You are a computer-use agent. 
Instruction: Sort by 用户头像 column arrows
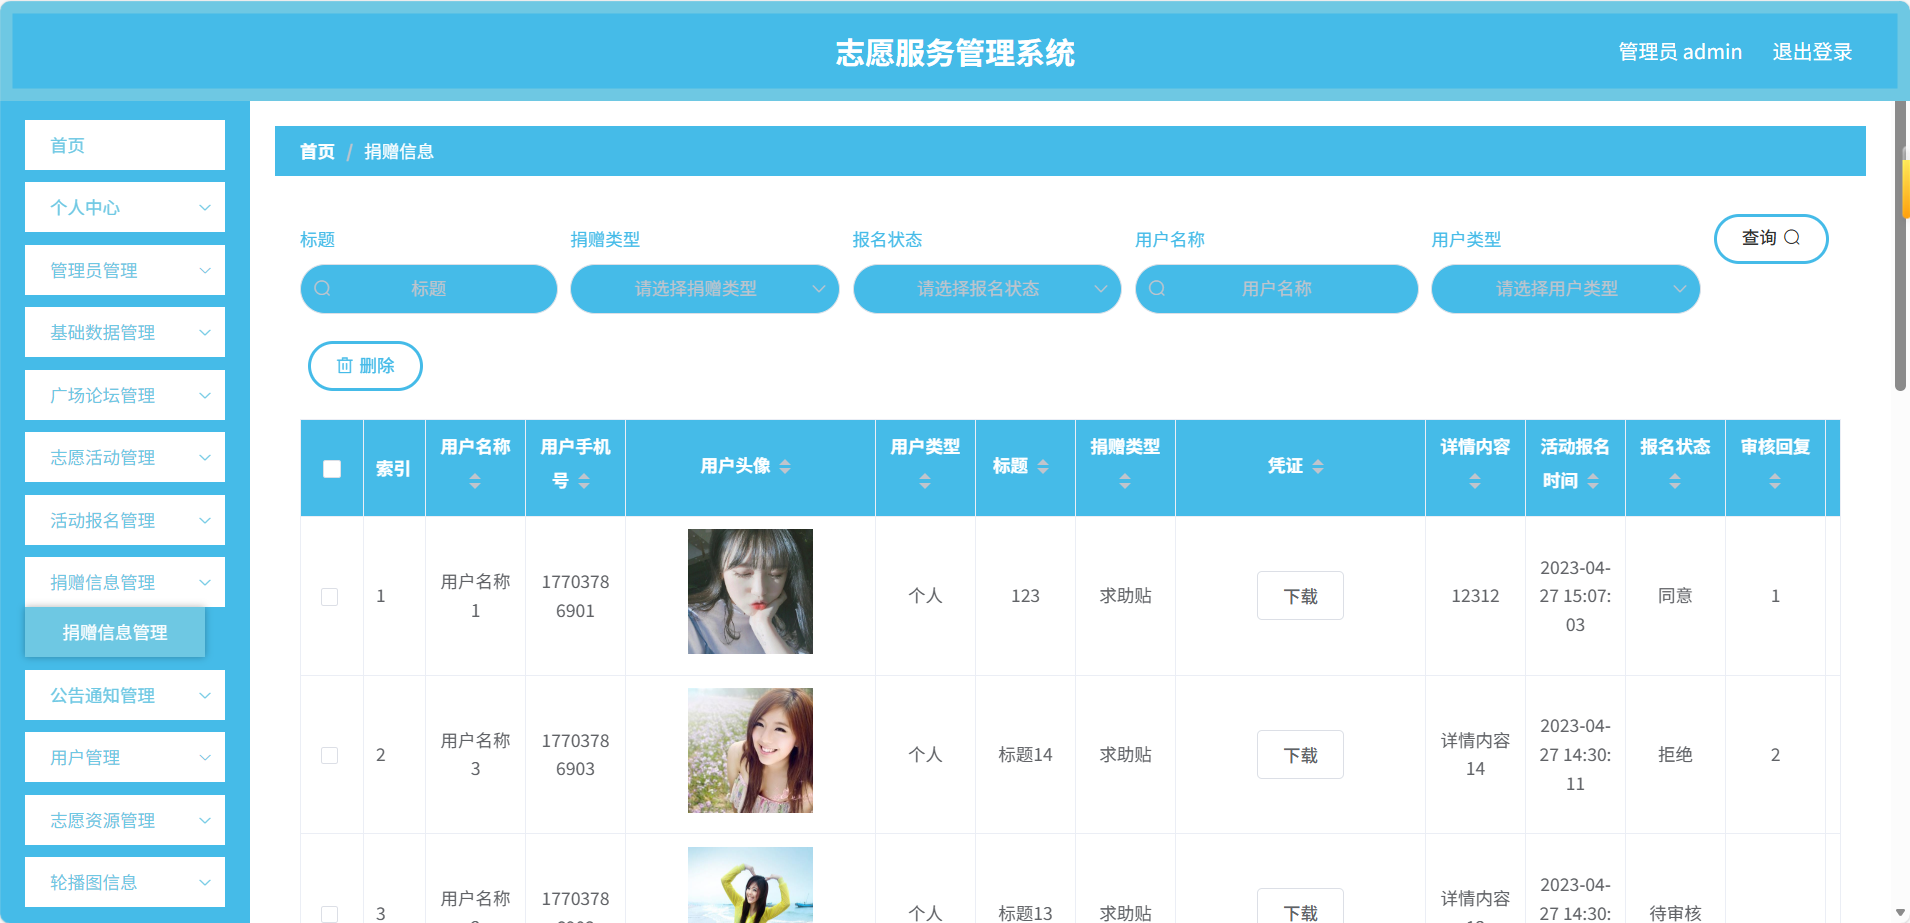785,466
